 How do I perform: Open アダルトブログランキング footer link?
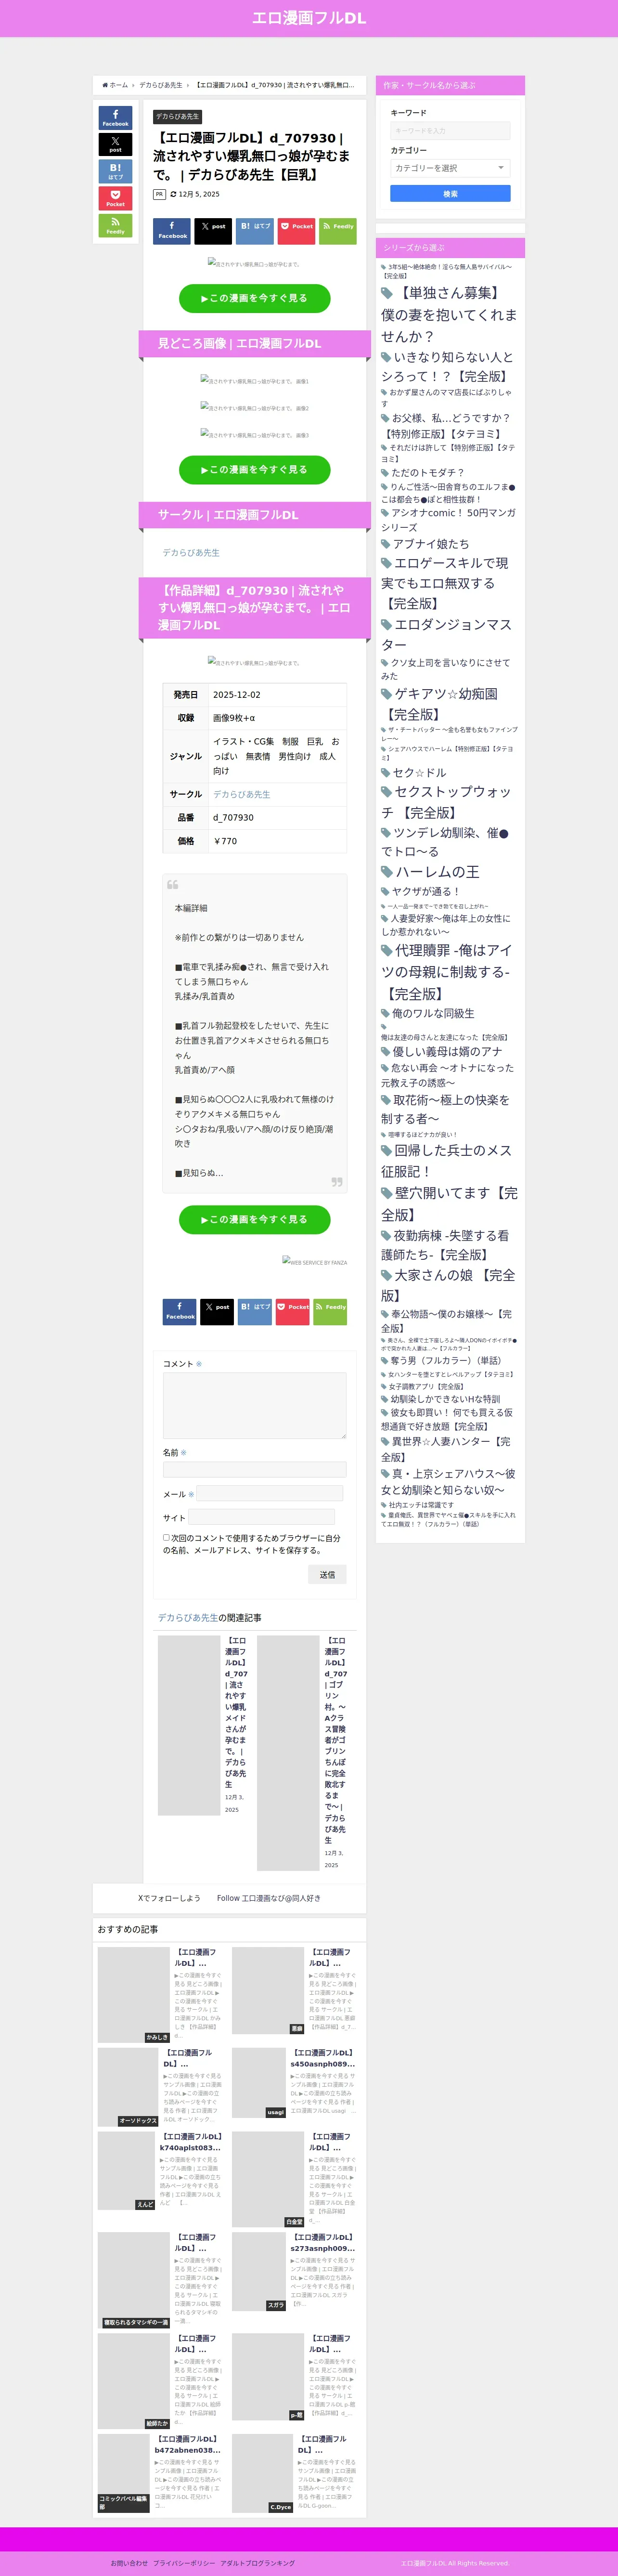pyautogui.click(x=257, y=2563)
